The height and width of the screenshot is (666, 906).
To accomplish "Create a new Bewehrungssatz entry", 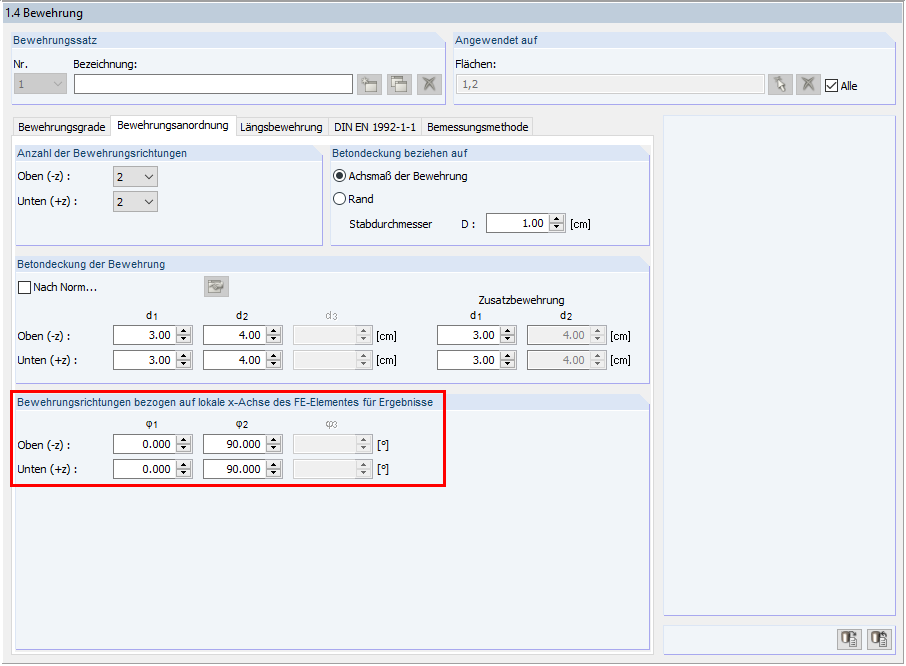I will click(369, 84).
